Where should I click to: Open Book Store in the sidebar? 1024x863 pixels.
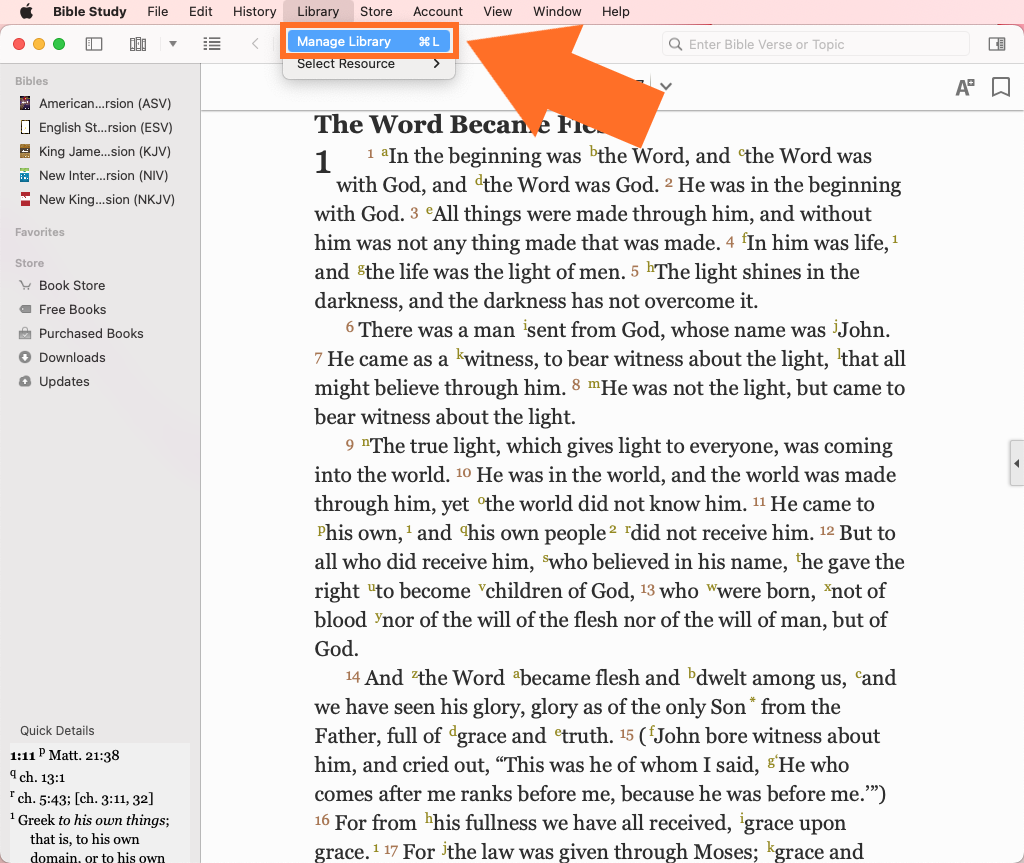(72, 286)
